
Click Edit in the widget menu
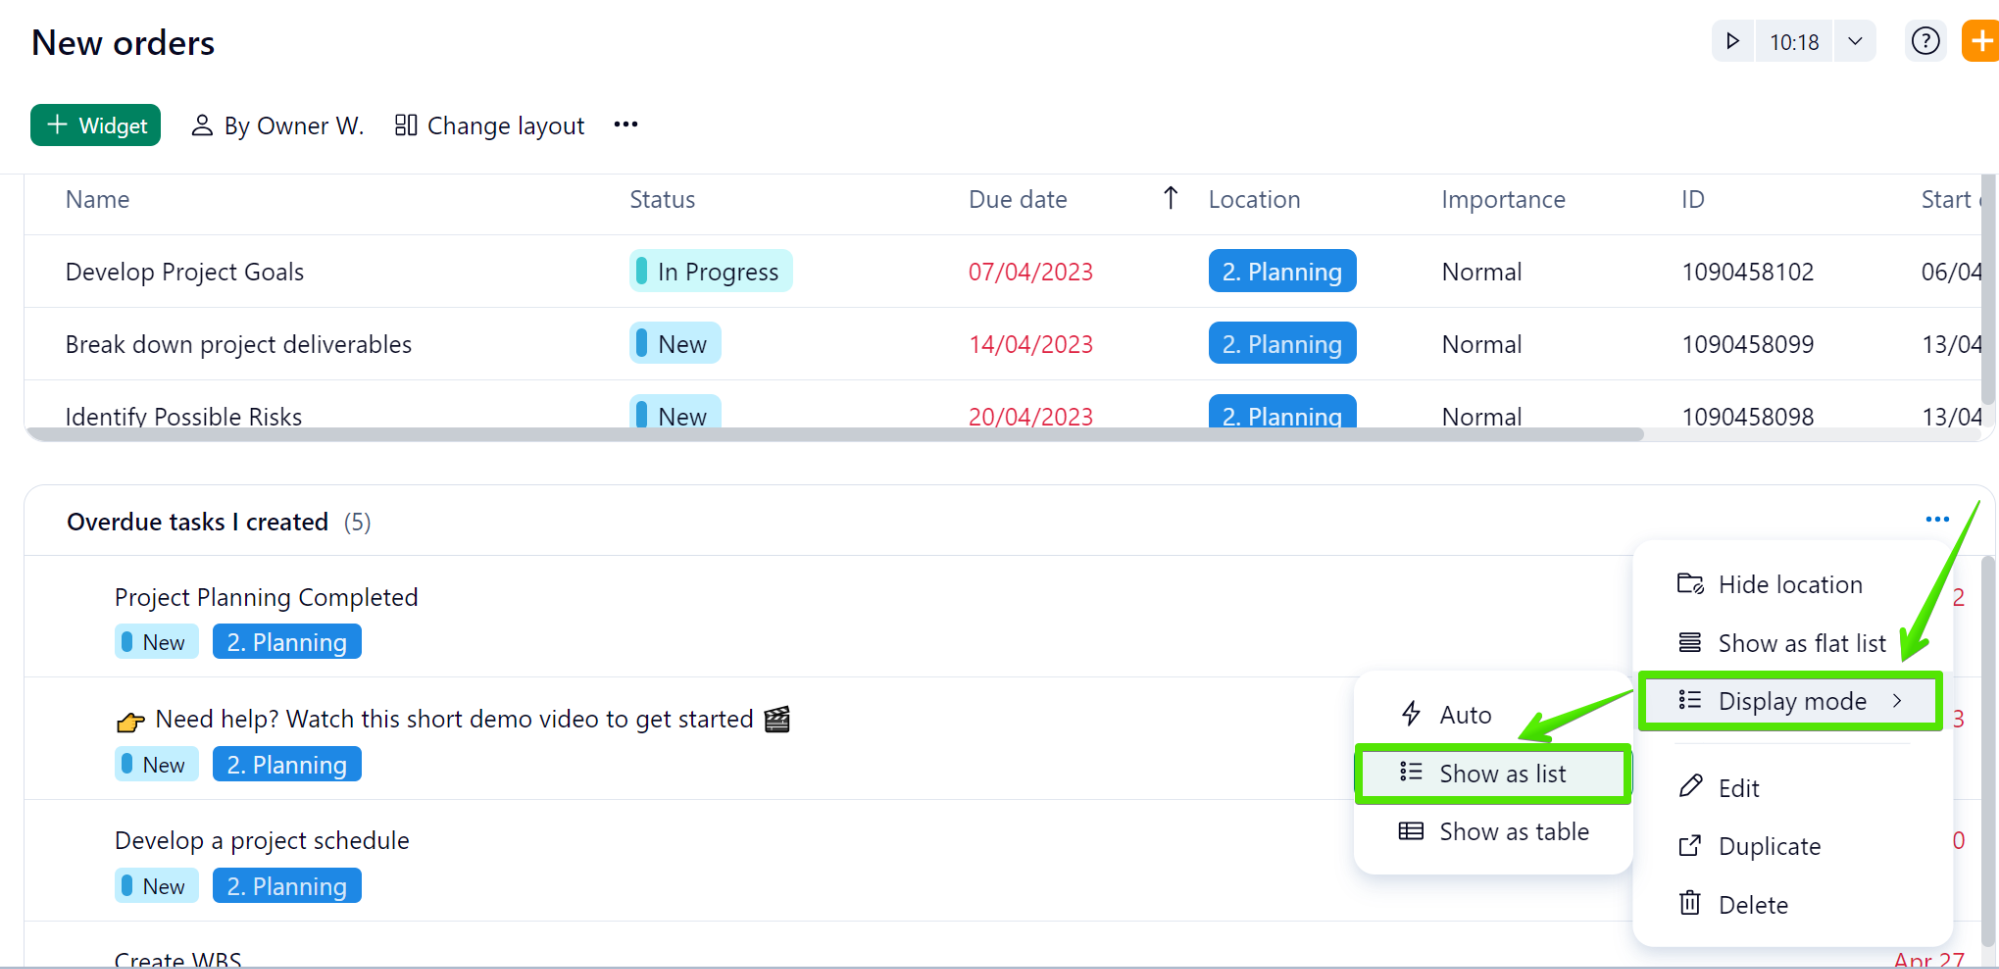1718,788
